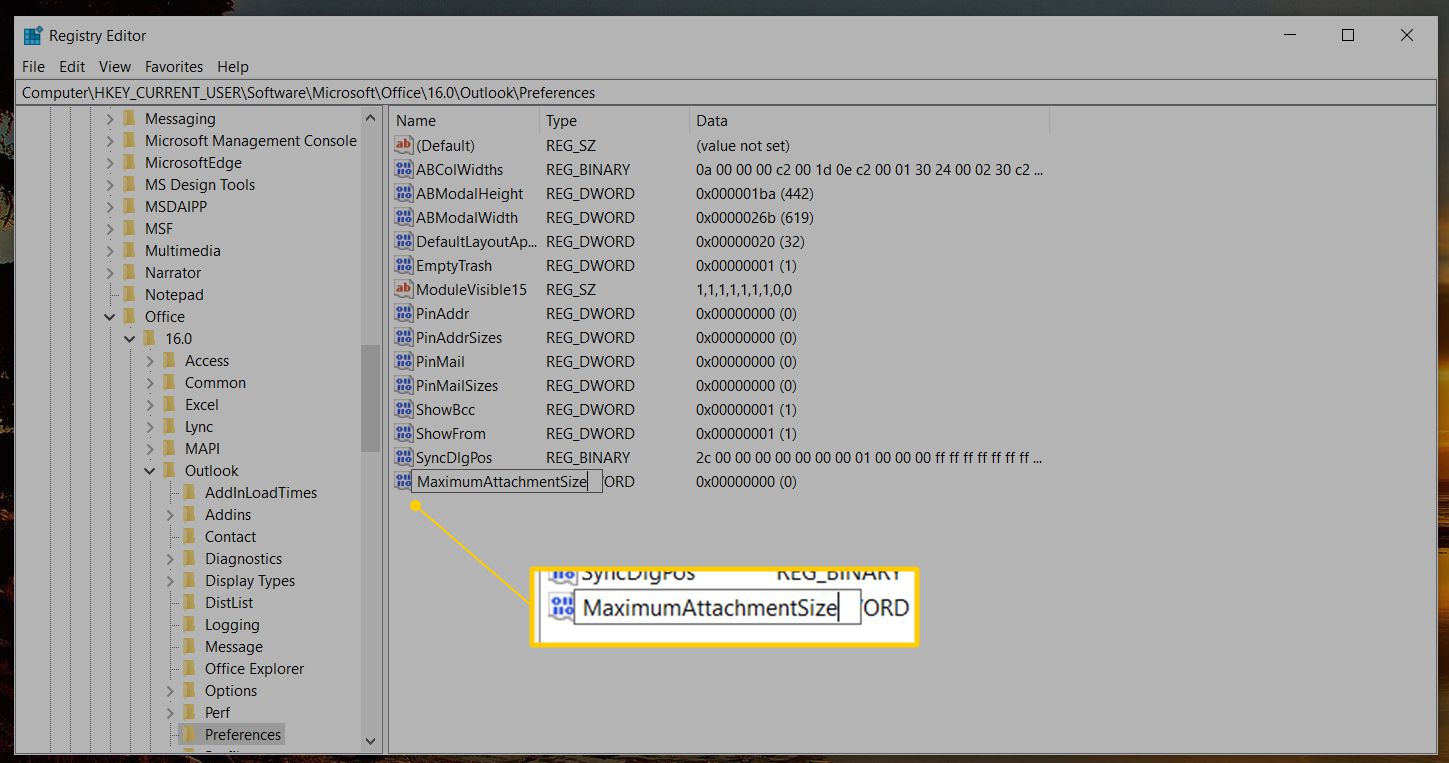The height and width of the screenshot is (763, 1449).
Task: Expand the Lync key
Action: pyautogui.click(x=150, y=426)
